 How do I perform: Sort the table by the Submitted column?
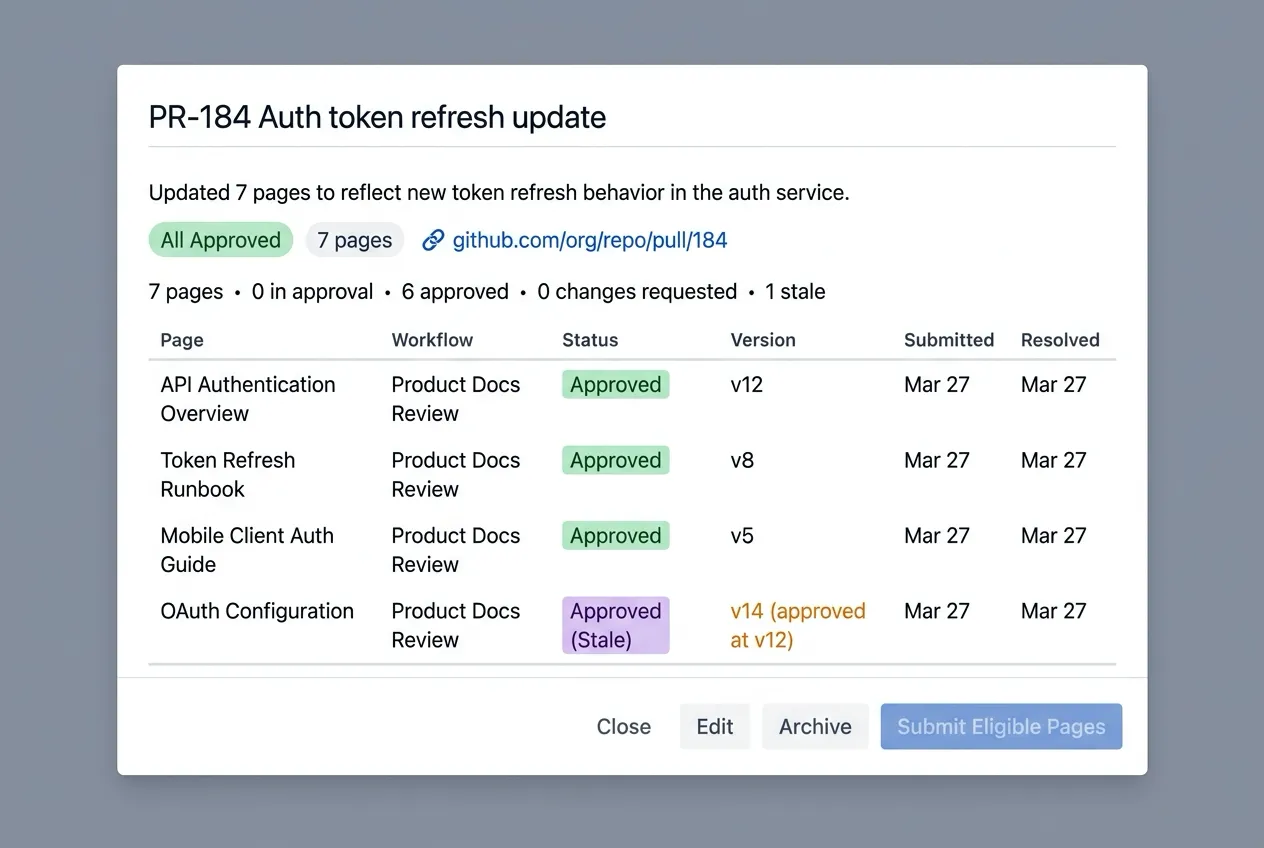tap(948, 340)
